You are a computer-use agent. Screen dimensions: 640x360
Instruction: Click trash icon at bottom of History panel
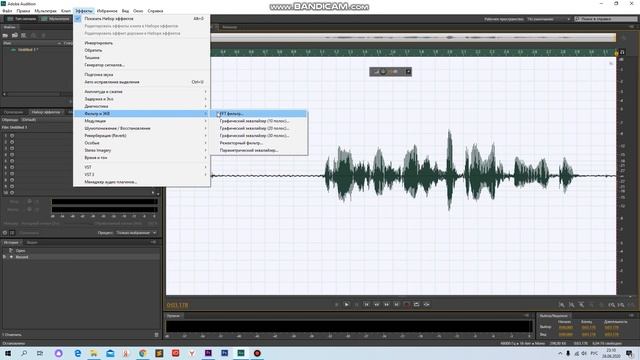click(x=157, y=335)
